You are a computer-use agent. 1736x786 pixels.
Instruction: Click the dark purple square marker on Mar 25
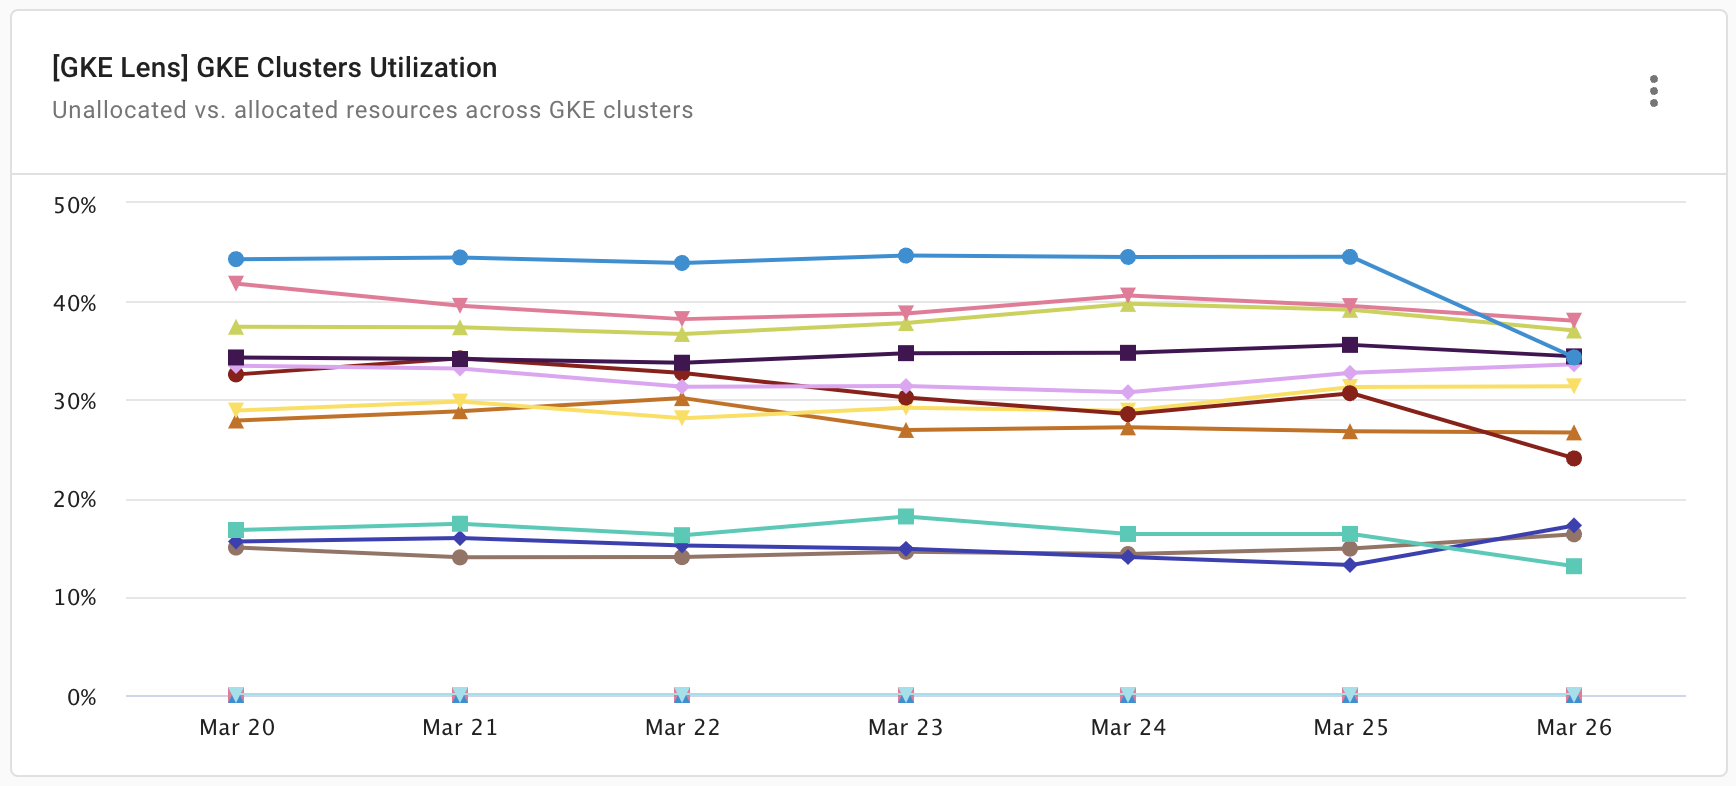click(1351, 344)
